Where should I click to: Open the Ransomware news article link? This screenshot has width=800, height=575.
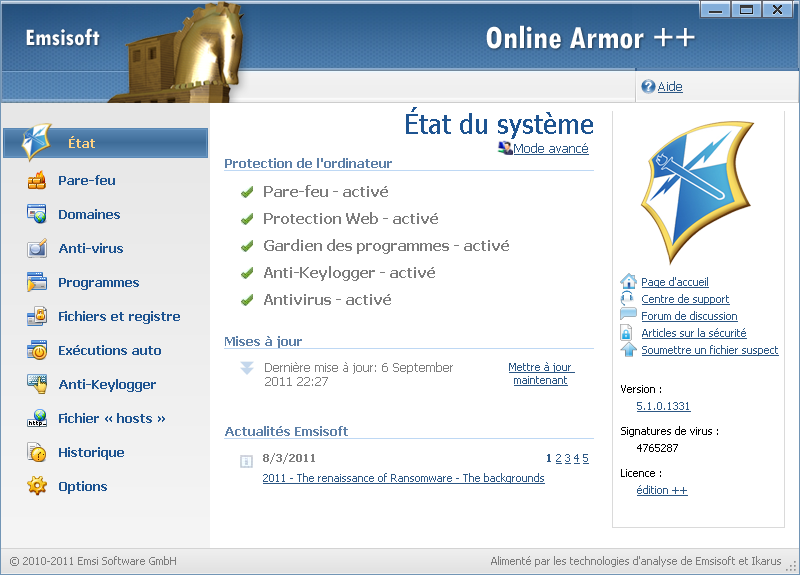403,478
